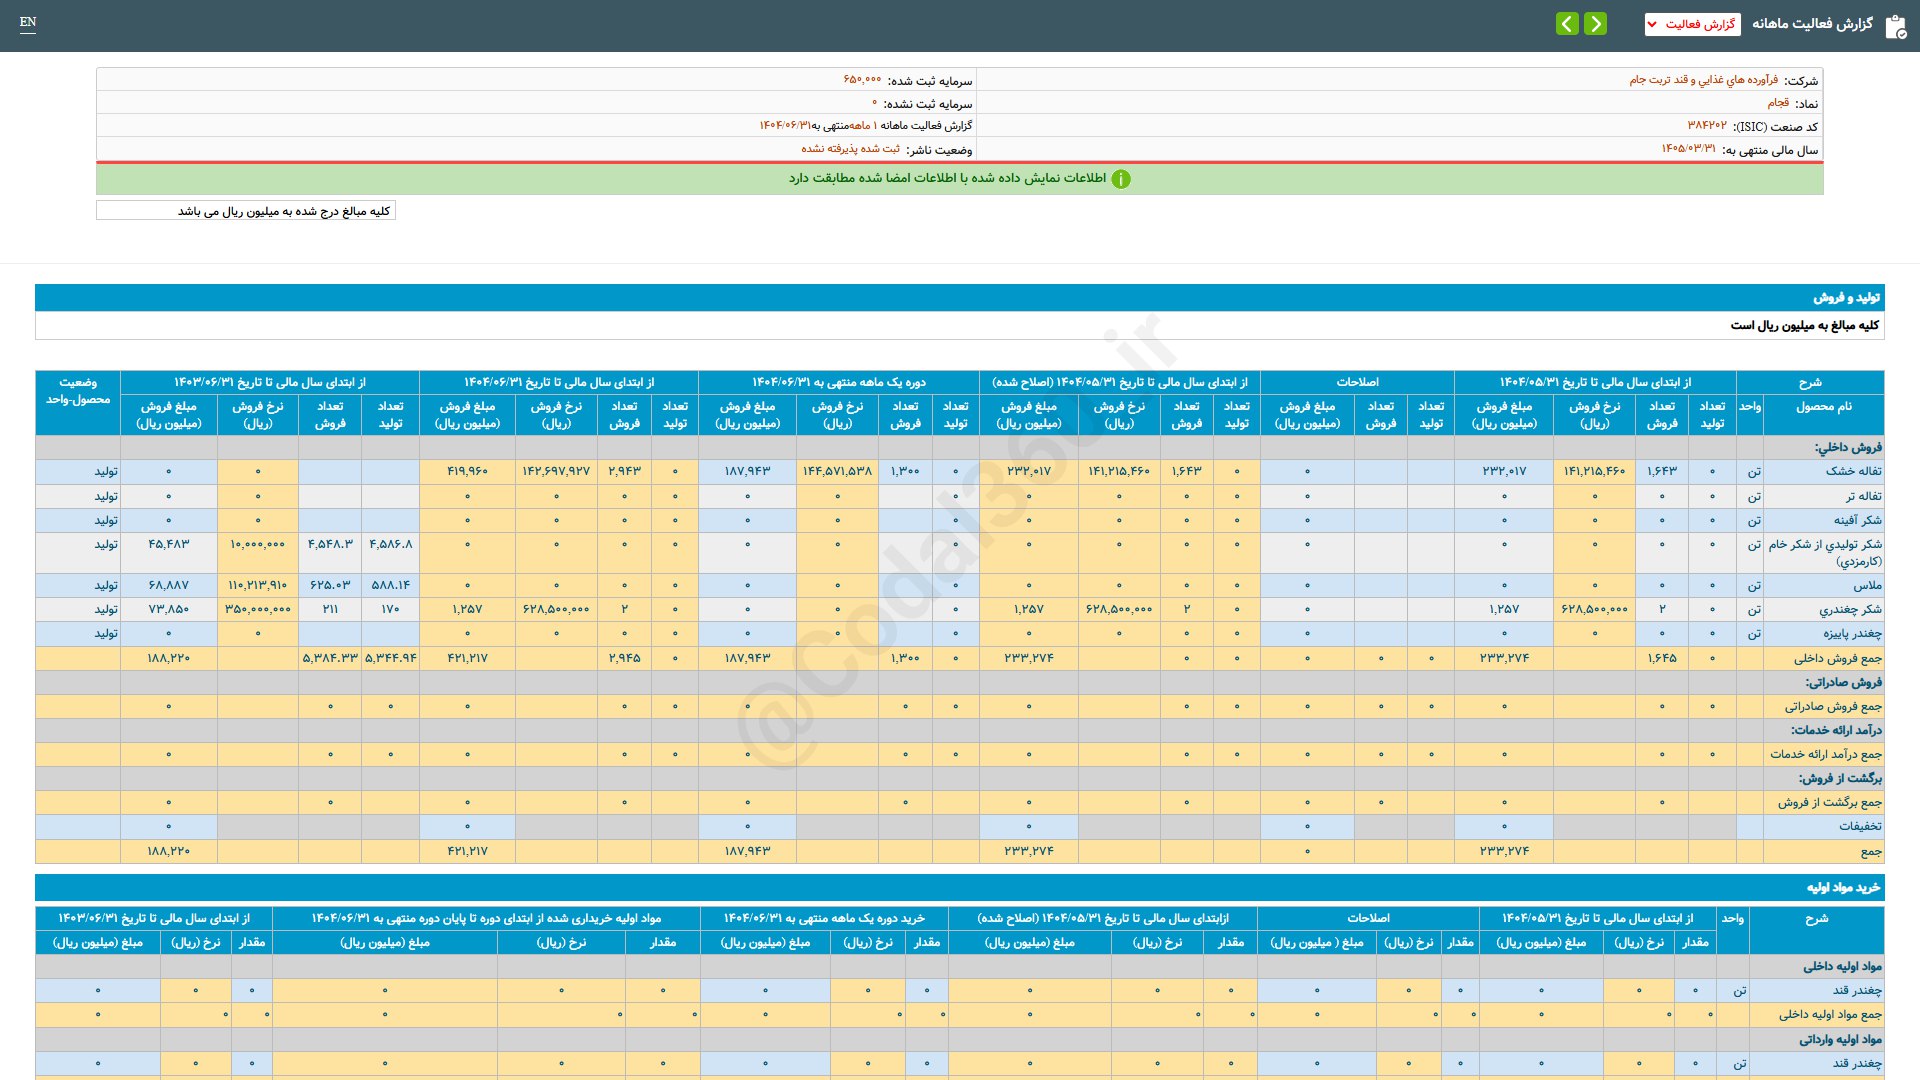Switch language with the EN link
Image resolution: width=1920 pixels, height=1080 pixels.
pyautogui.click(x=28, y=22)
